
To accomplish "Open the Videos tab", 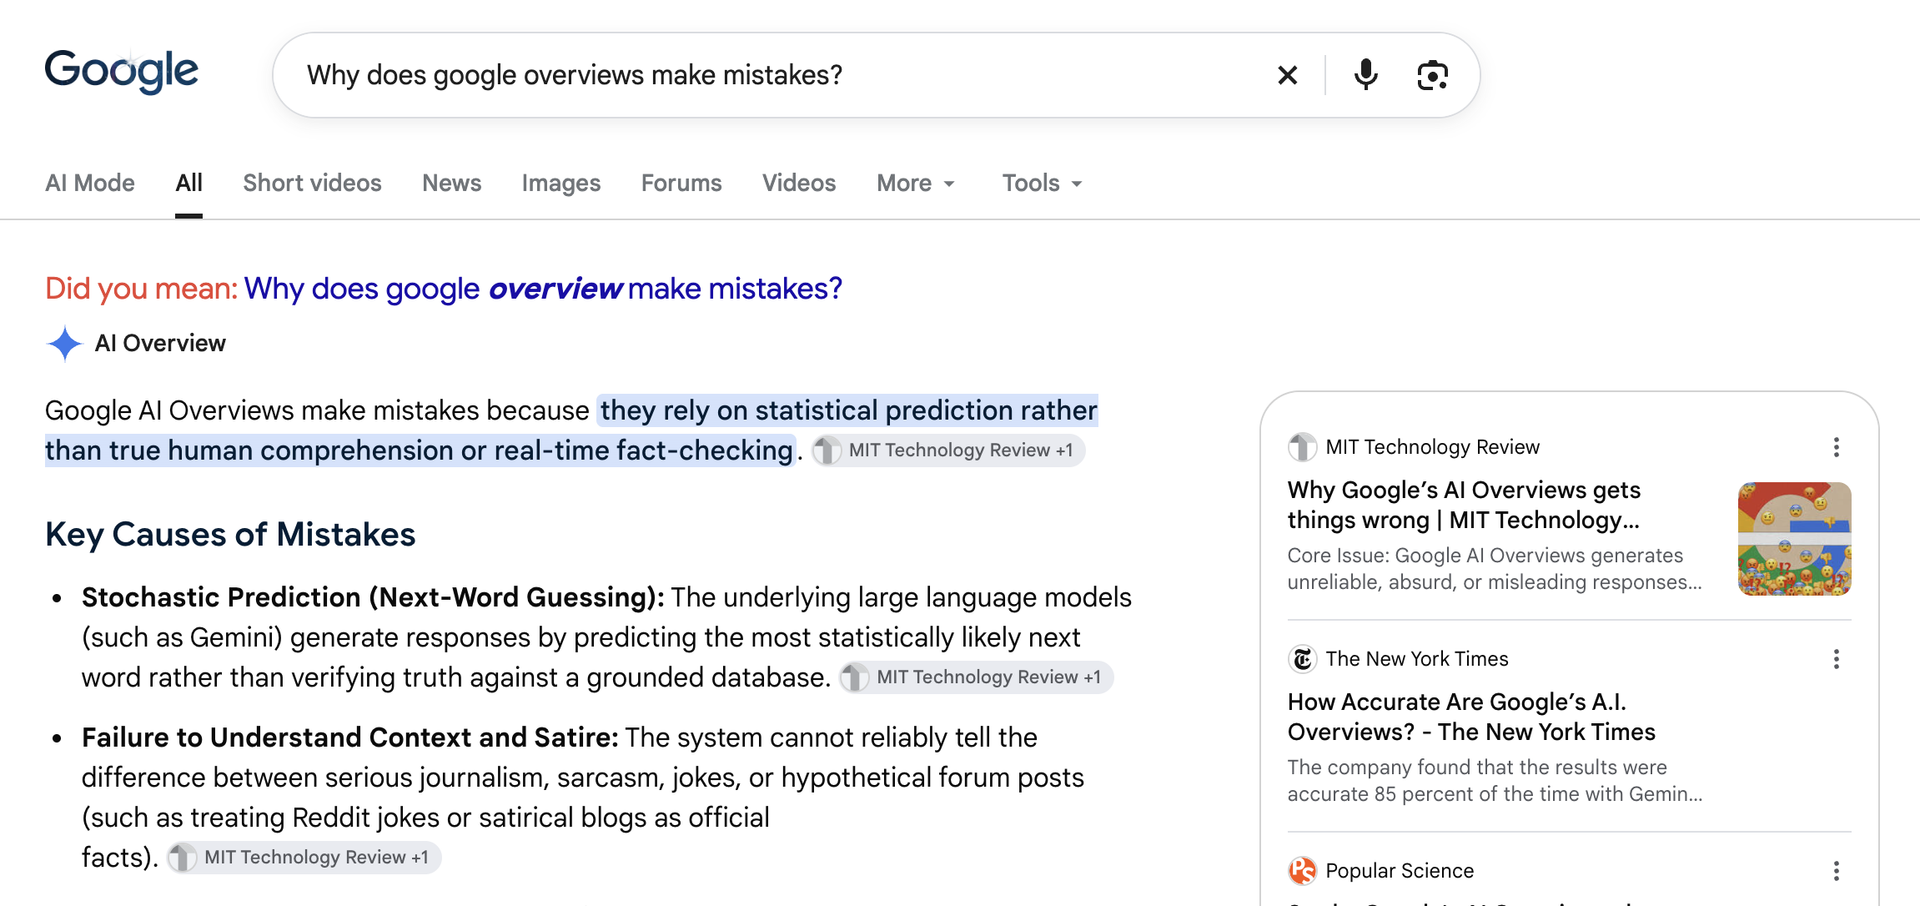I will coord(799,183).
